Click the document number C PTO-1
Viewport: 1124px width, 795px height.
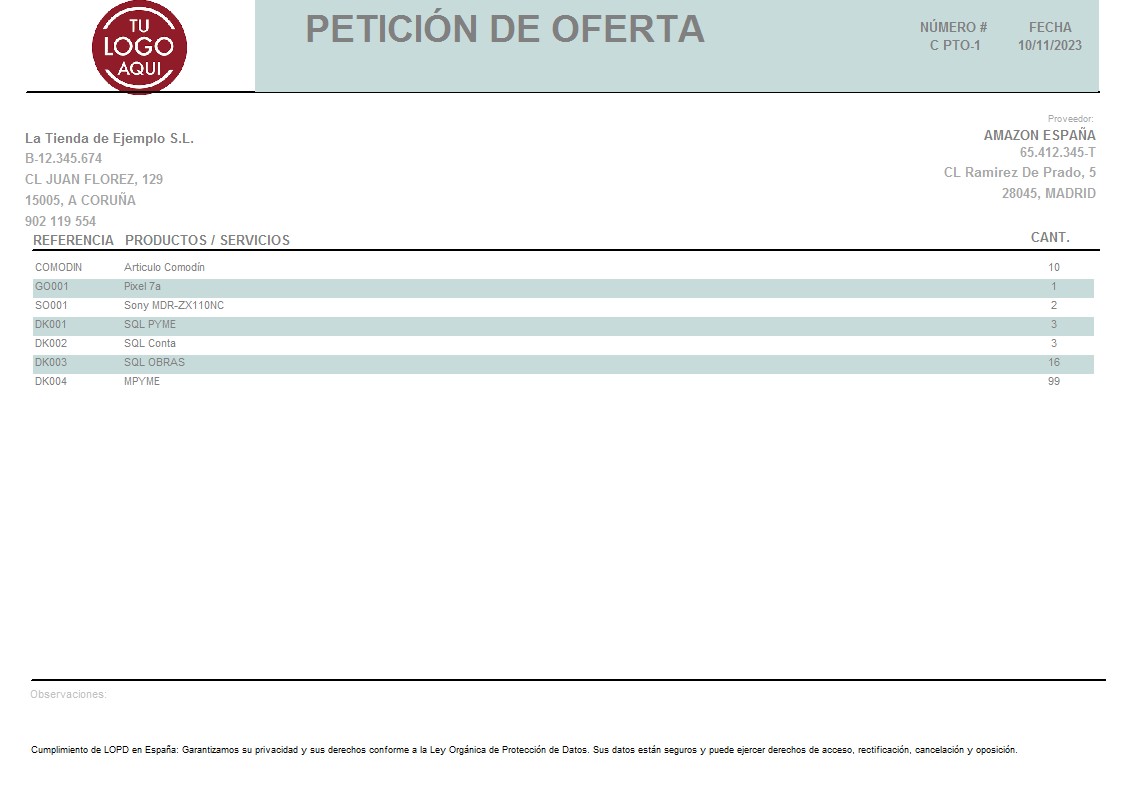coord(956,45)
